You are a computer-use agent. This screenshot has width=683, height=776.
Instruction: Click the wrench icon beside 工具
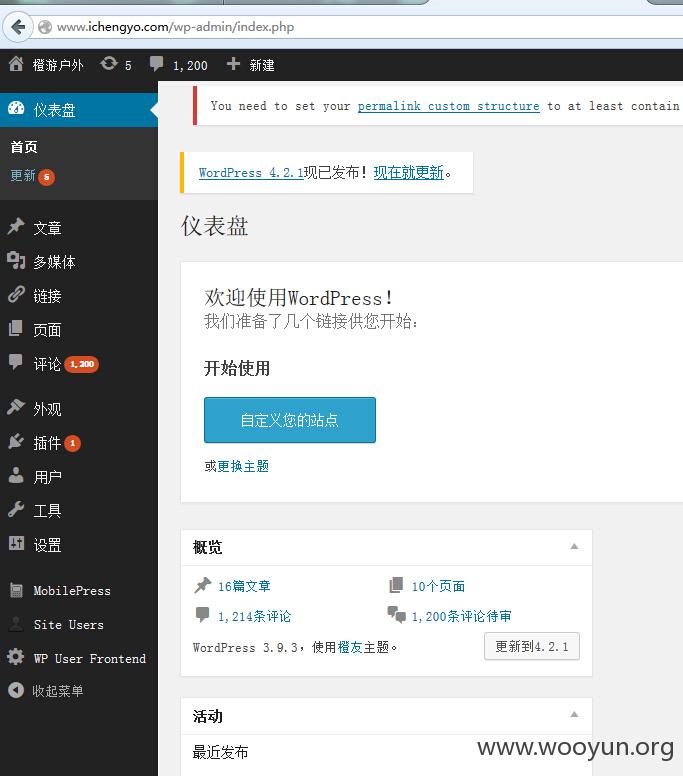tap(16, 509)
